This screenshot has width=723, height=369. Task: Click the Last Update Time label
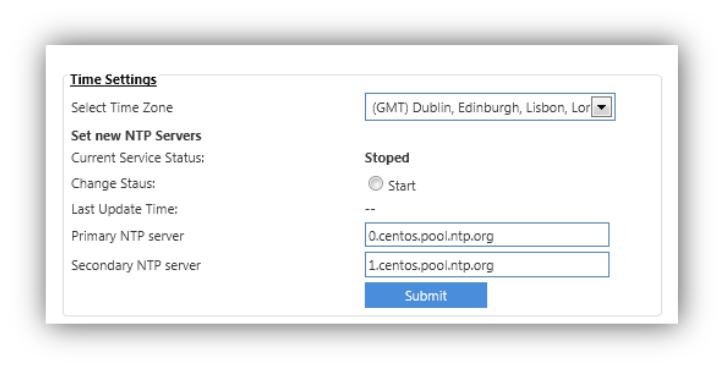coord(124,209)
